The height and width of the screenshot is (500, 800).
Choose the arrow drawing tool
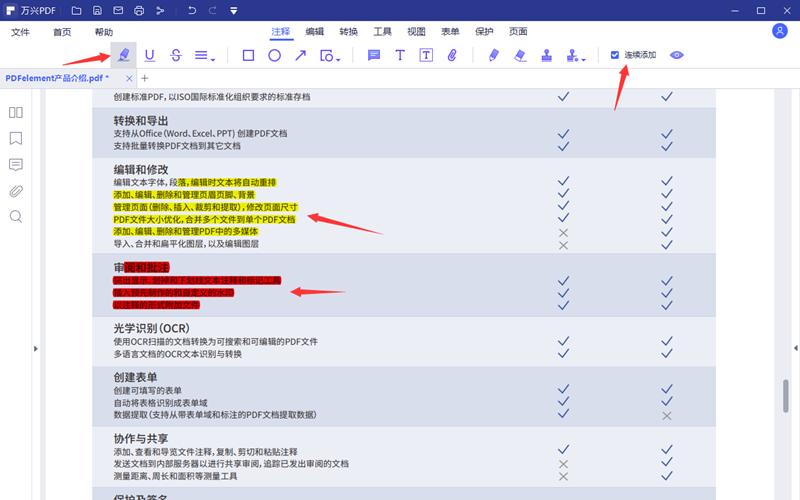click(x=300, y=55)
